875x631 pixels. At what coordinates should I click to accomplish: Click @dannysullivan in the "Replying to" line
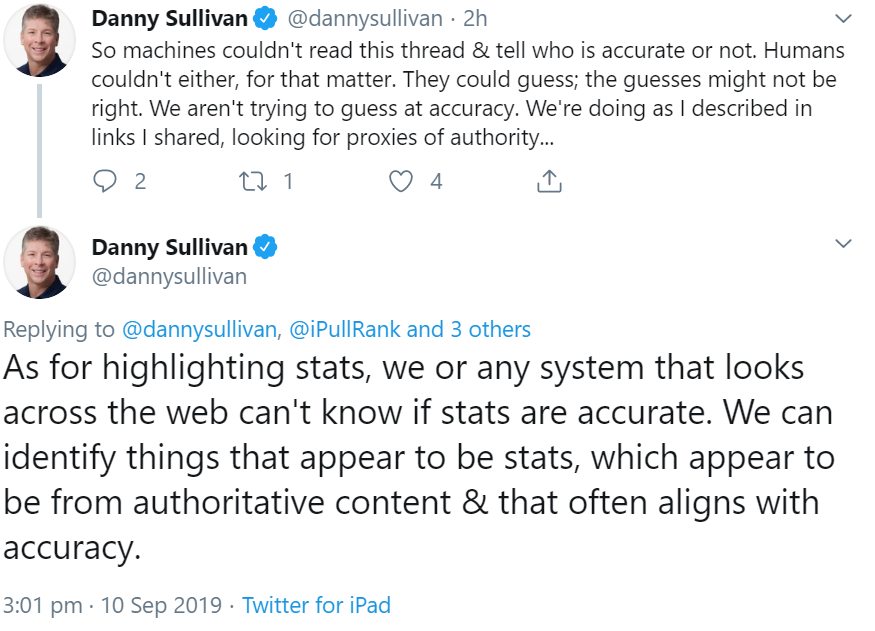pos(198,329)
